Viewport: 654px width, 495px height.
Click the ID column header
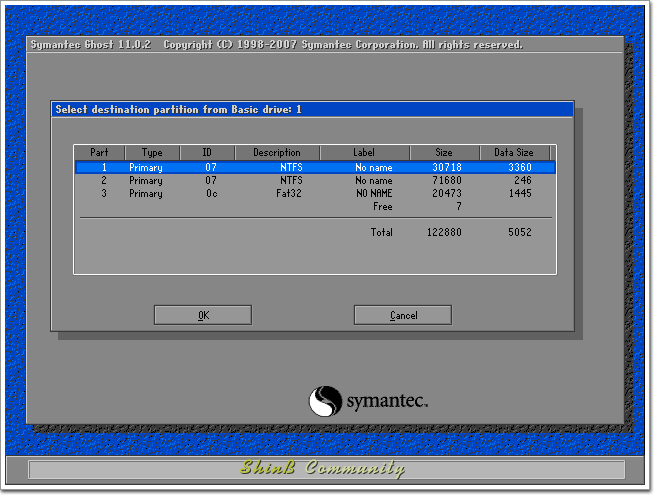click(207, 152)
